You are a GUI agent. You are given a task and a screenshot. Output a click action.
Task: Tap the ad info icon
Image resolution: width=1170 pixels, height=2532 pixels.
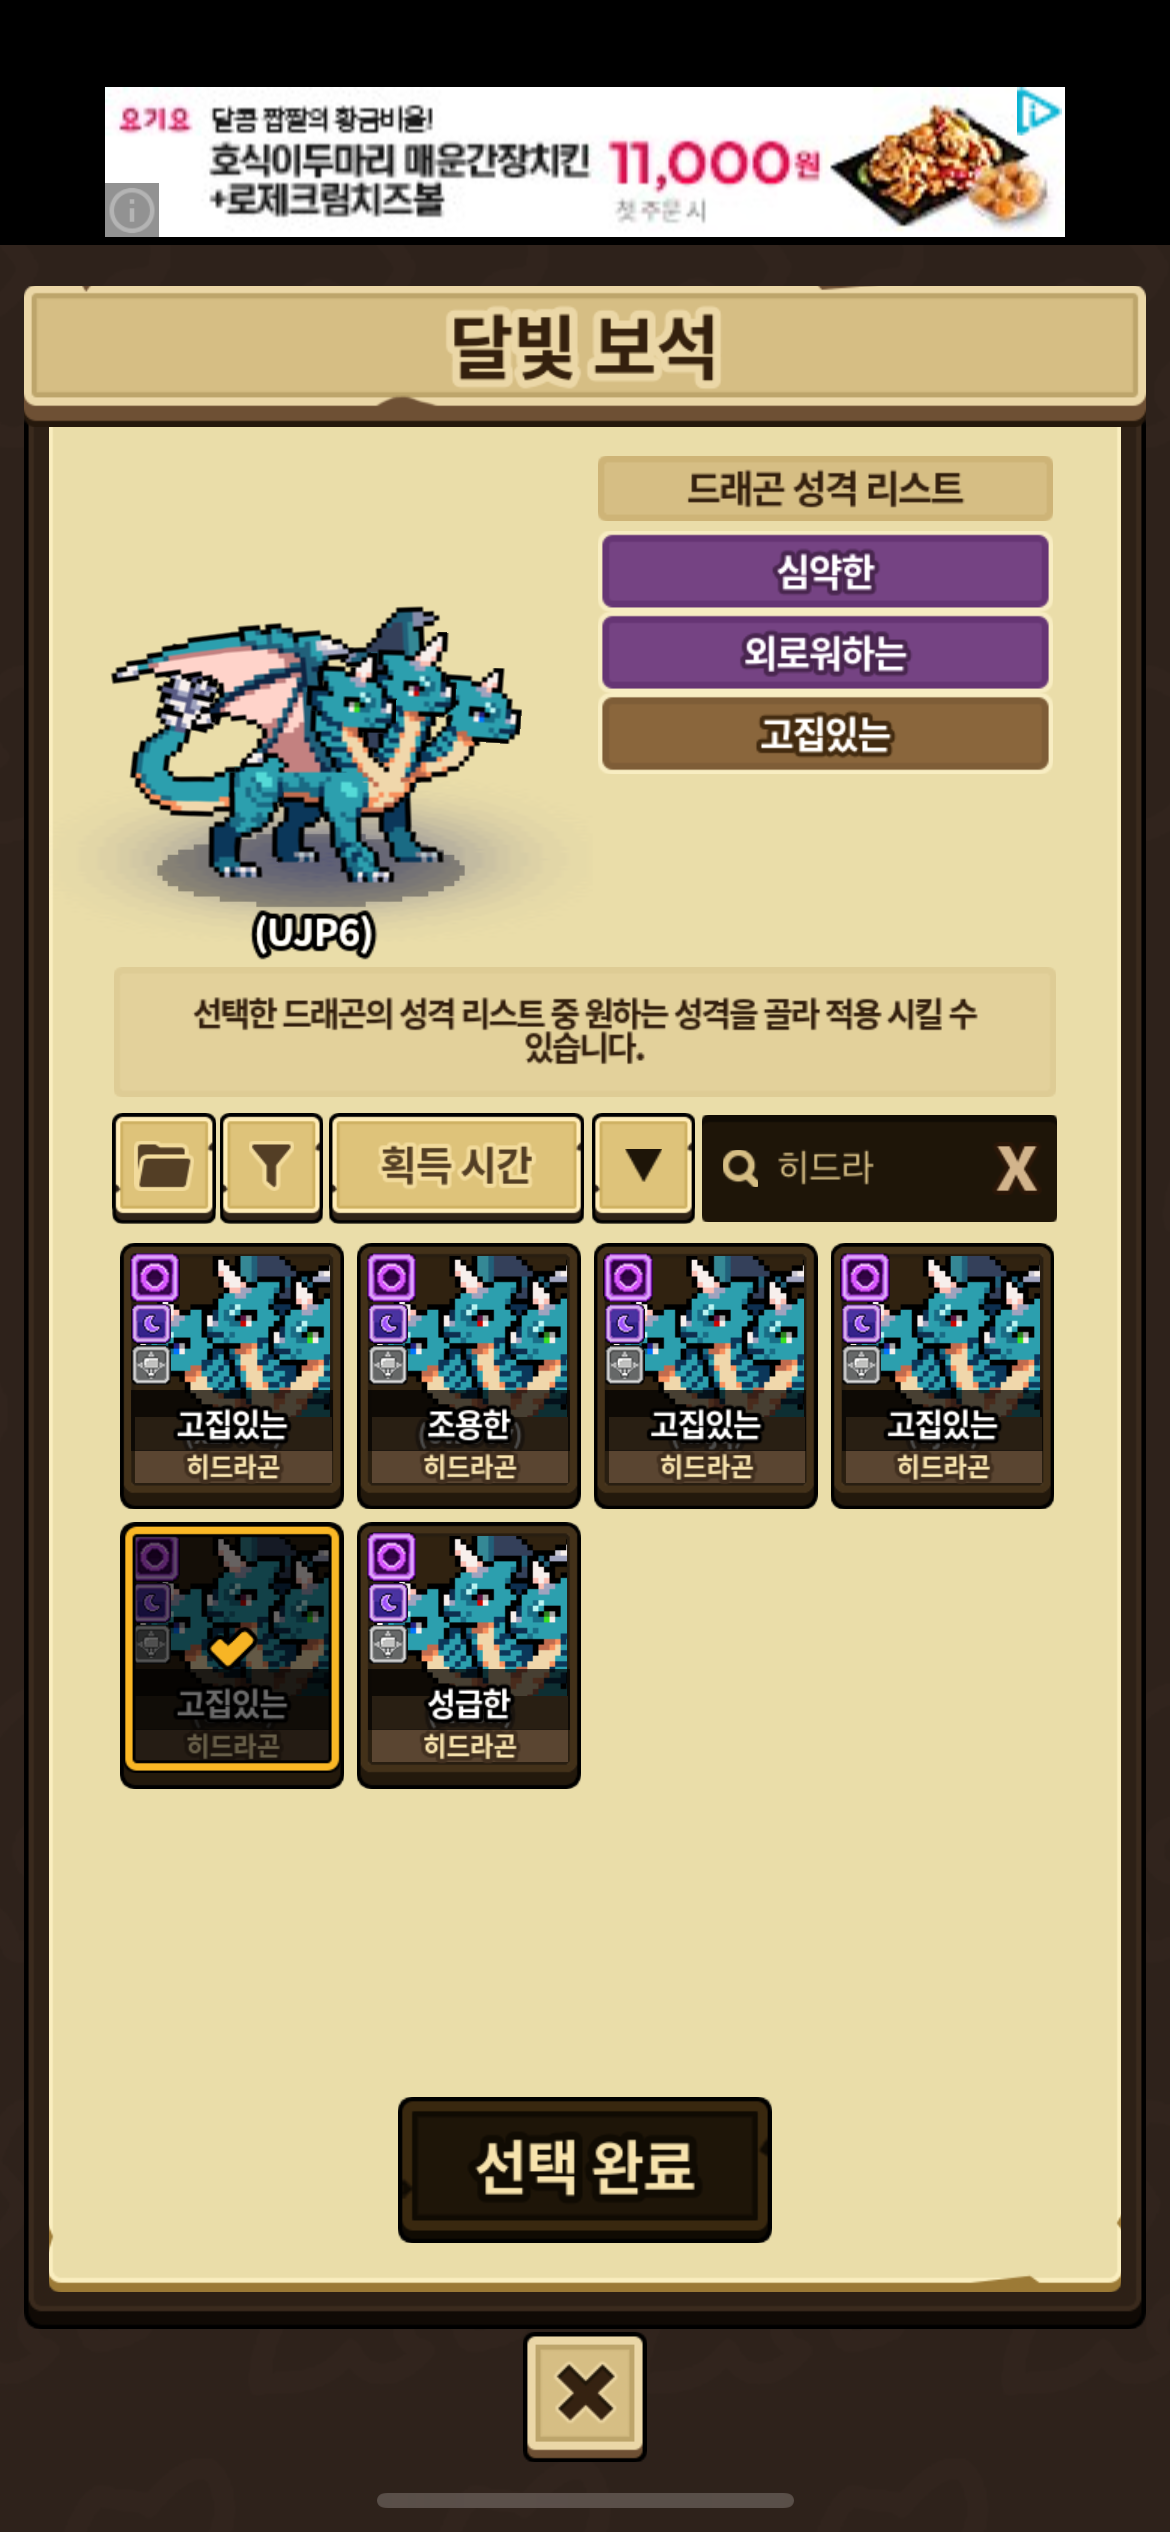(x=132, y=210)
